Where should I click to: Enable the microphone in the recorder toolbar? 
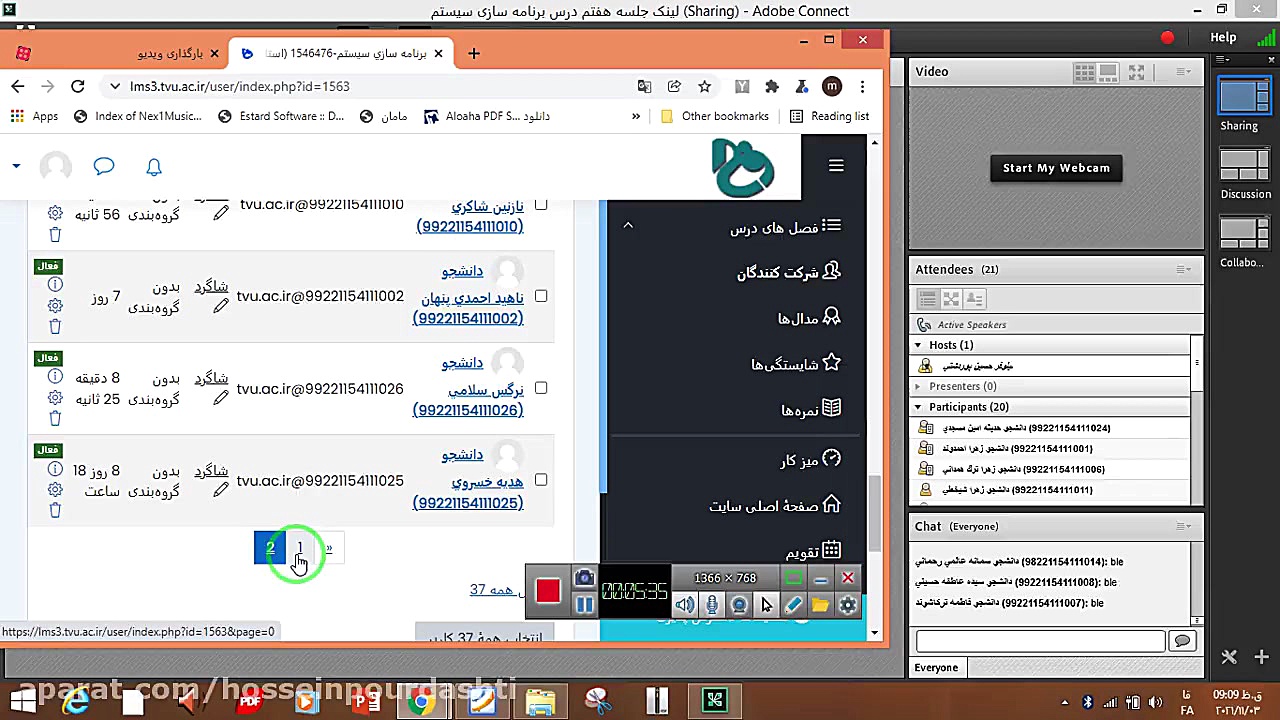click(x=711, y=604)
